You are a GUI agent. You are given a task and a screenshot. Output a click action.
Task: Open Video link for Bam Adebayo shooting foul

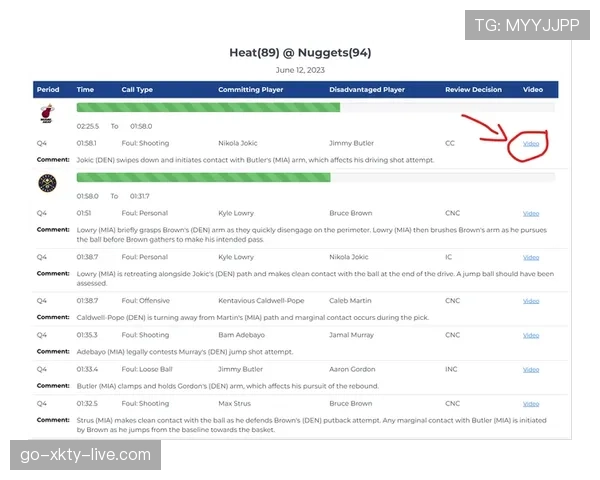click(x=531, y=336)
